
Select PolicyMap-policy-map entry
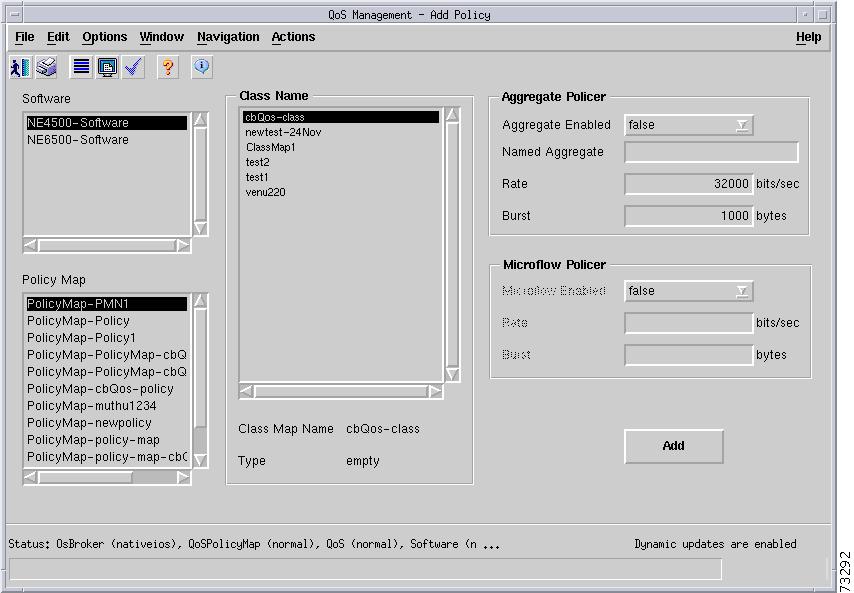pyautogui.click(x=107, y=440)
